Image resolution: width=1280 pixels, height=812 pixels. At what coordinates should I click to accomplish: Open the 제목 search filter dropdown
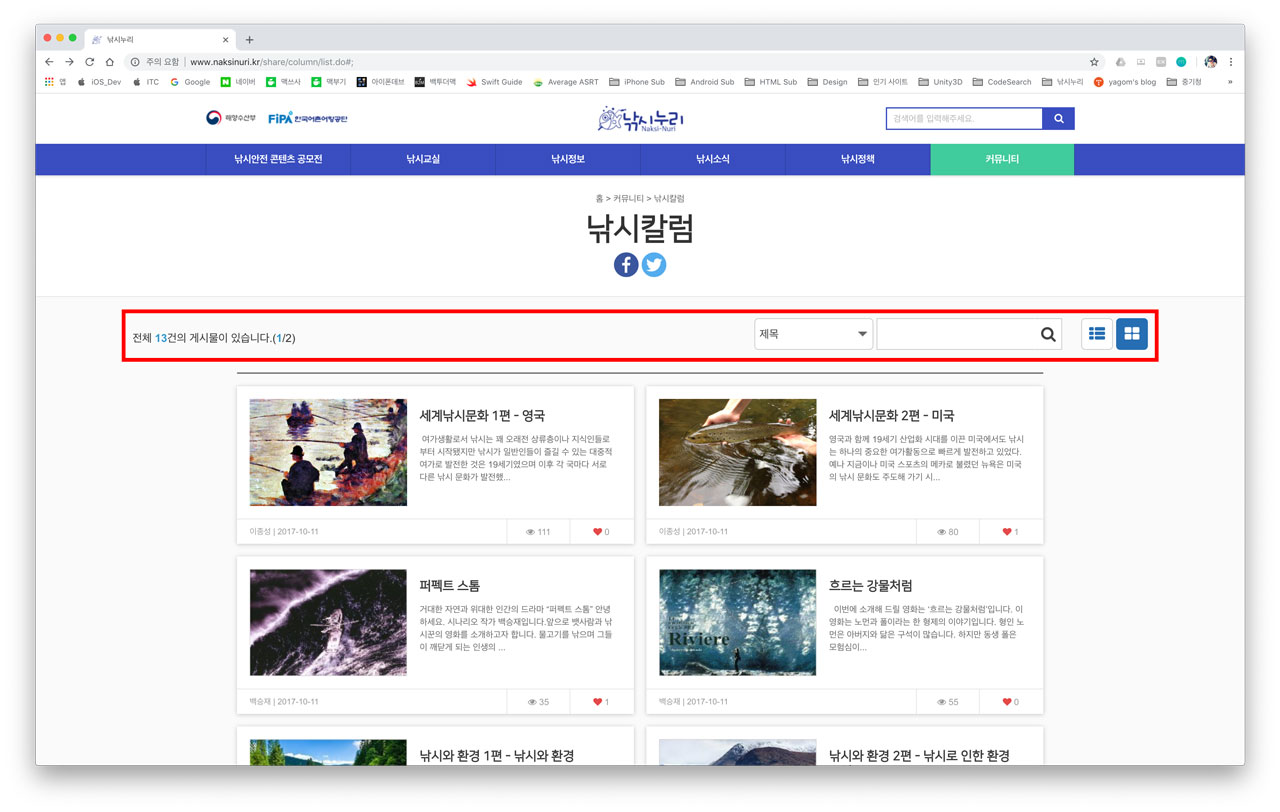(x=812, y=333)
